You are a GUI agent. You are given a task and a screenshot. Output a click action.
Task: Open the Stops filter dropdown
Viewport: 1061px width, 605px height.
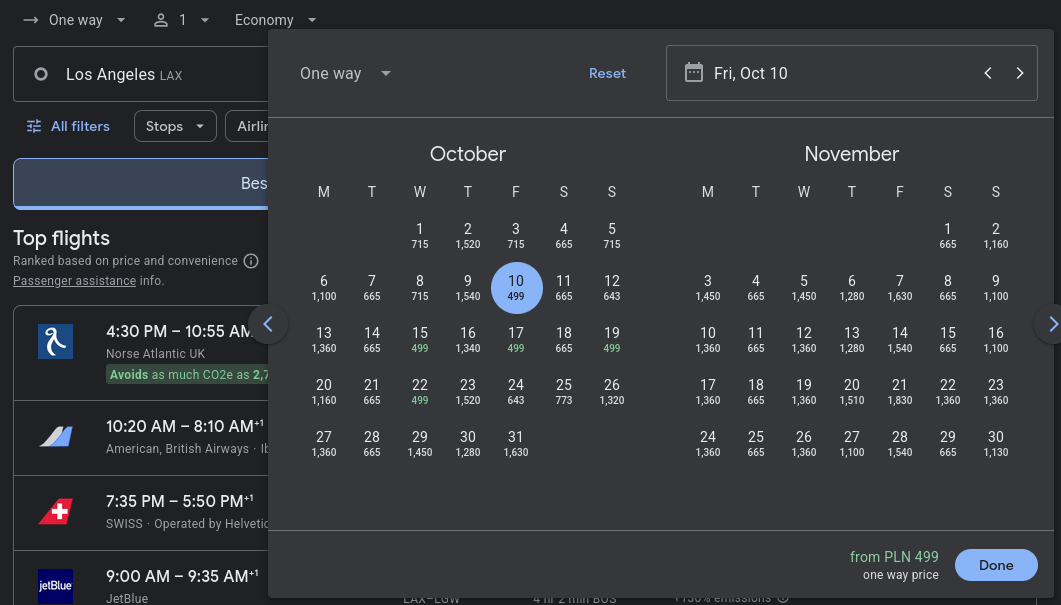pyautogui.click(x=175, y=127)
